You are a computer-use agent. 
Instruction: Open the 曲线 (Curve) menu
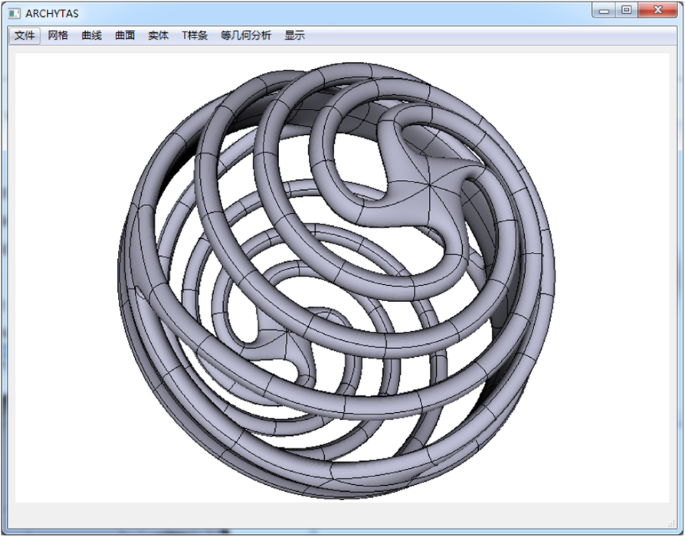tap(91, 35)
